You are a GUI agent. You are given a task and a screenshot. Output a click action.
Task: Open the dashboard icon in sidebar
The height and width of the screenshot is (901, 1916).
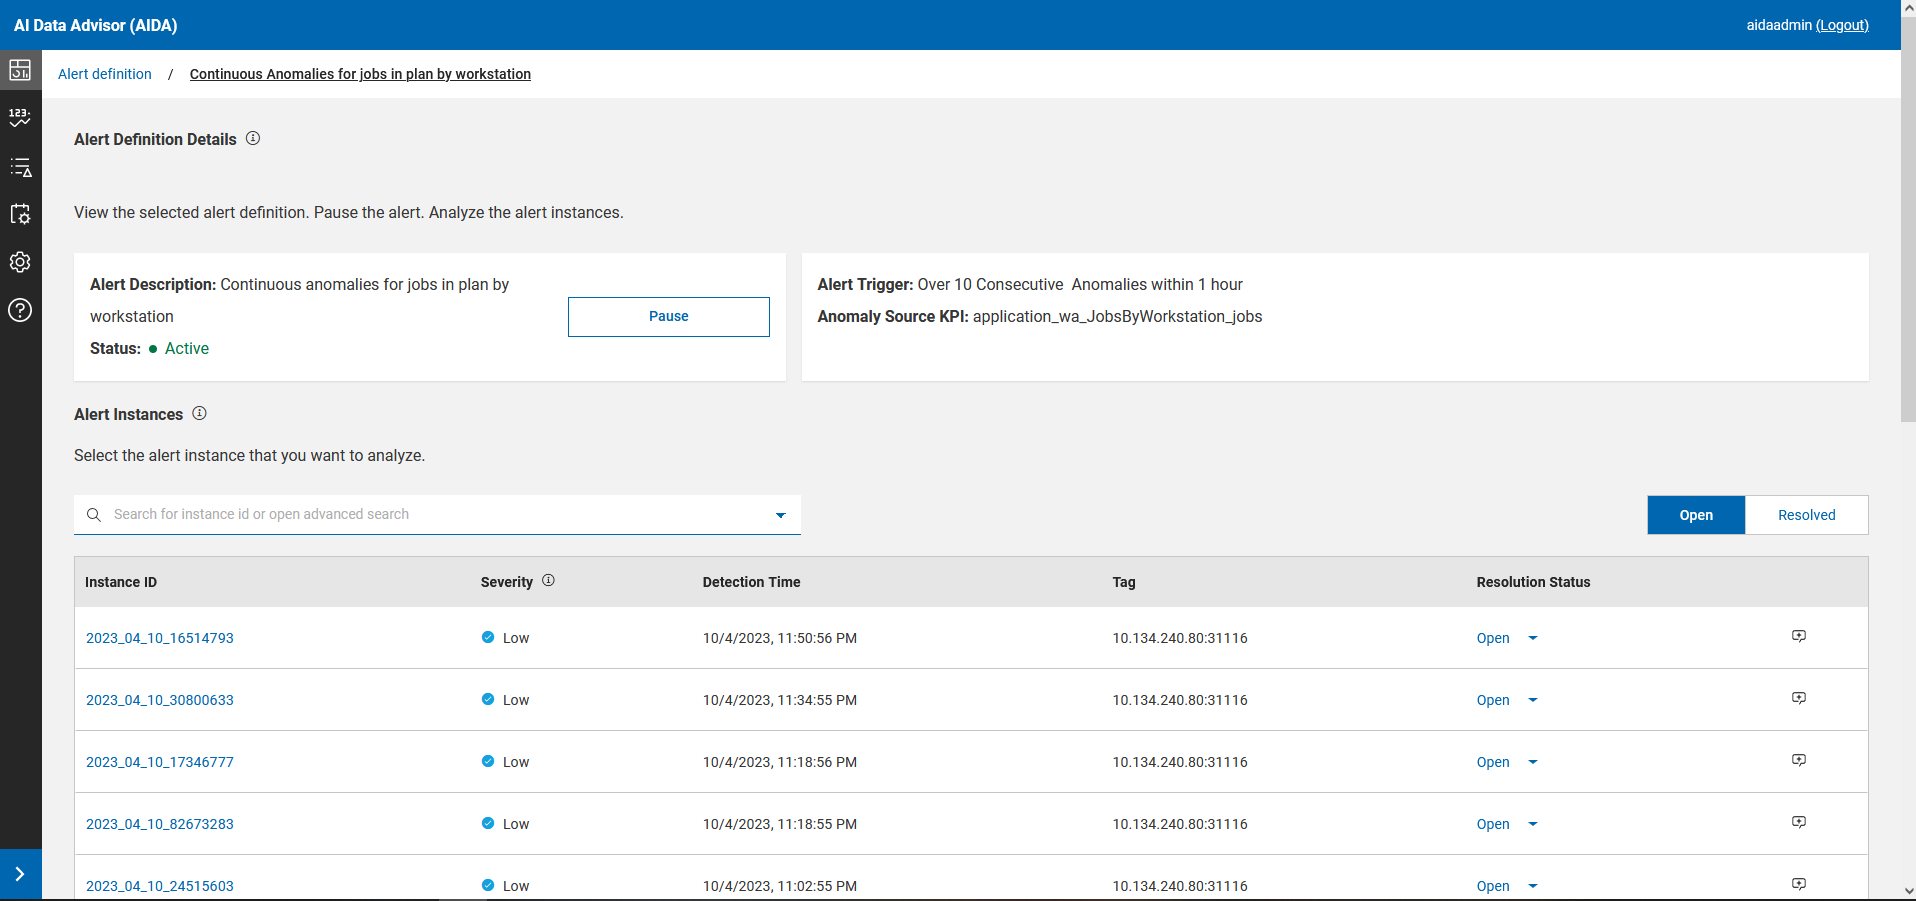pyautogui.click(x=20, y=70)
